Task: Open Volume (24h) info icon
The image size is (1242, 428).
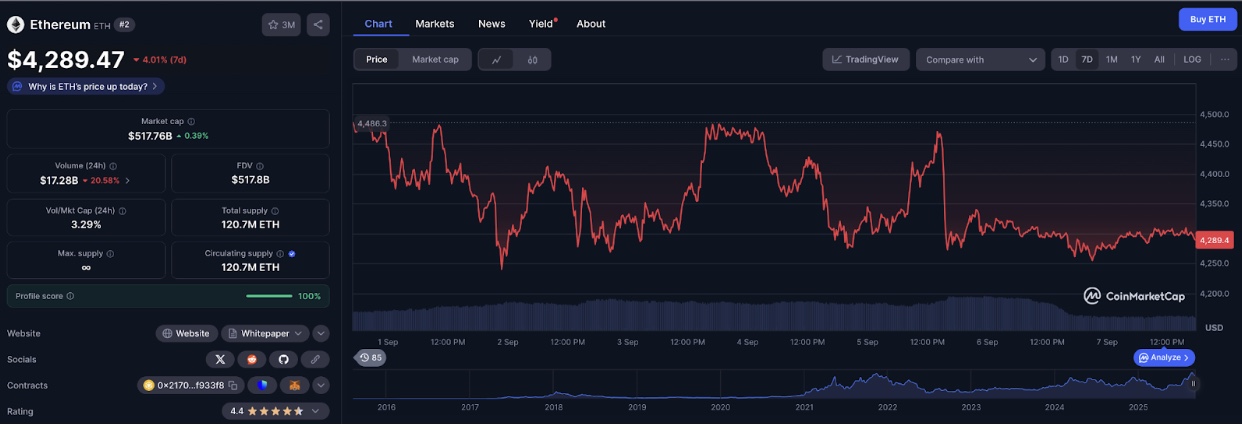Action: tap(113, 166)
